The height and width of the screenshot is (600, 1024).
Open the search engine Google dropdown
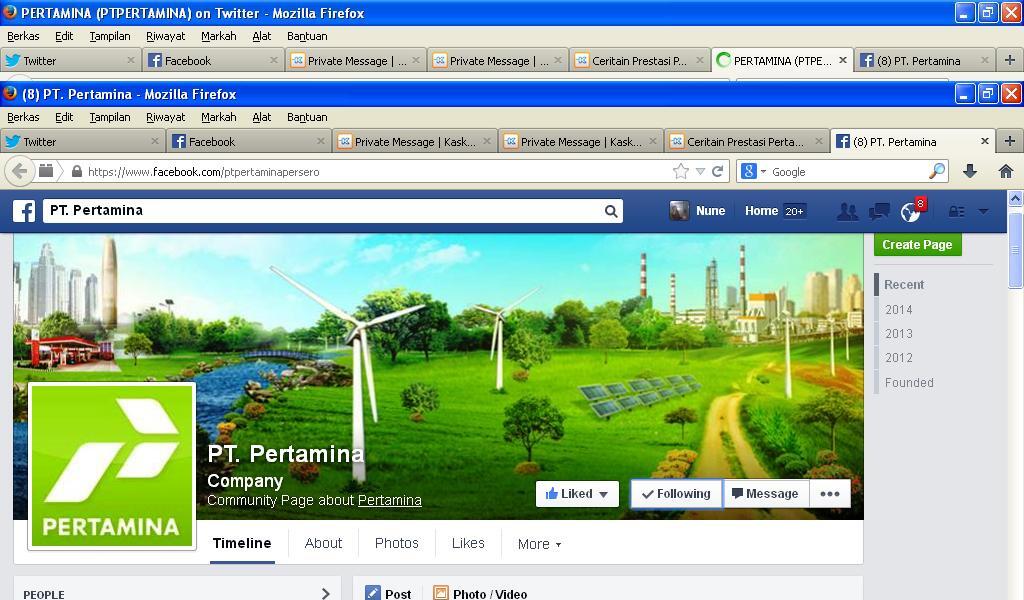point(753,171)
